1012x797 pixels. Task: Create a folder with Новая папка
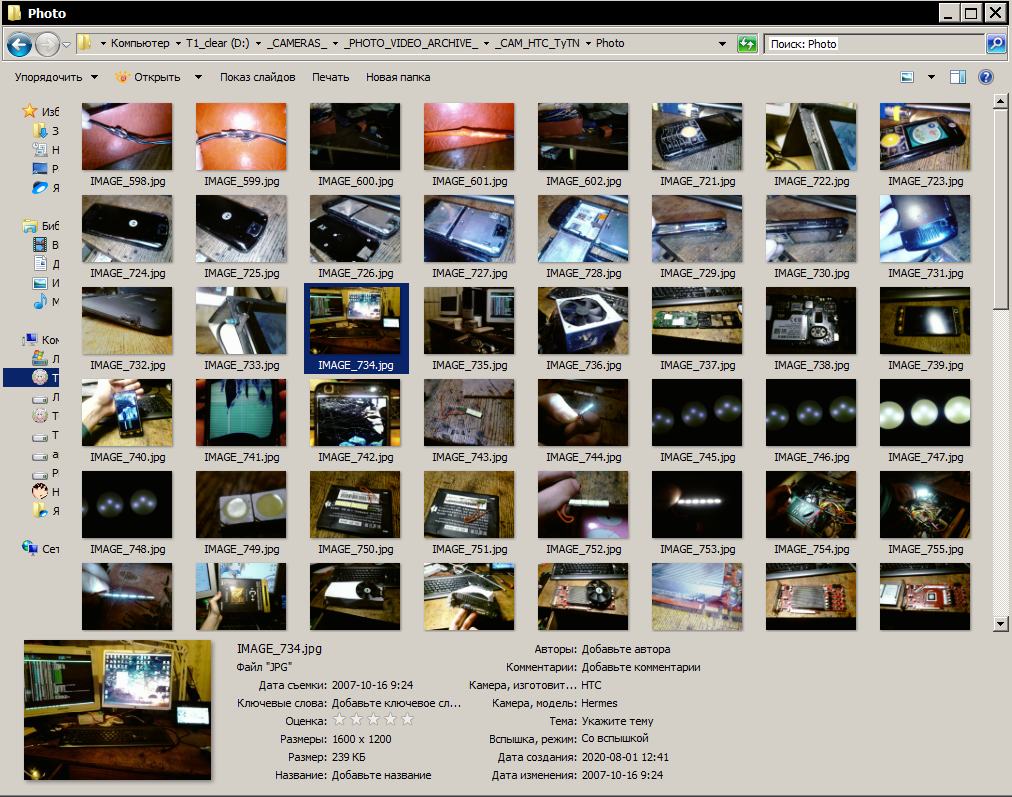pos(398,77)
